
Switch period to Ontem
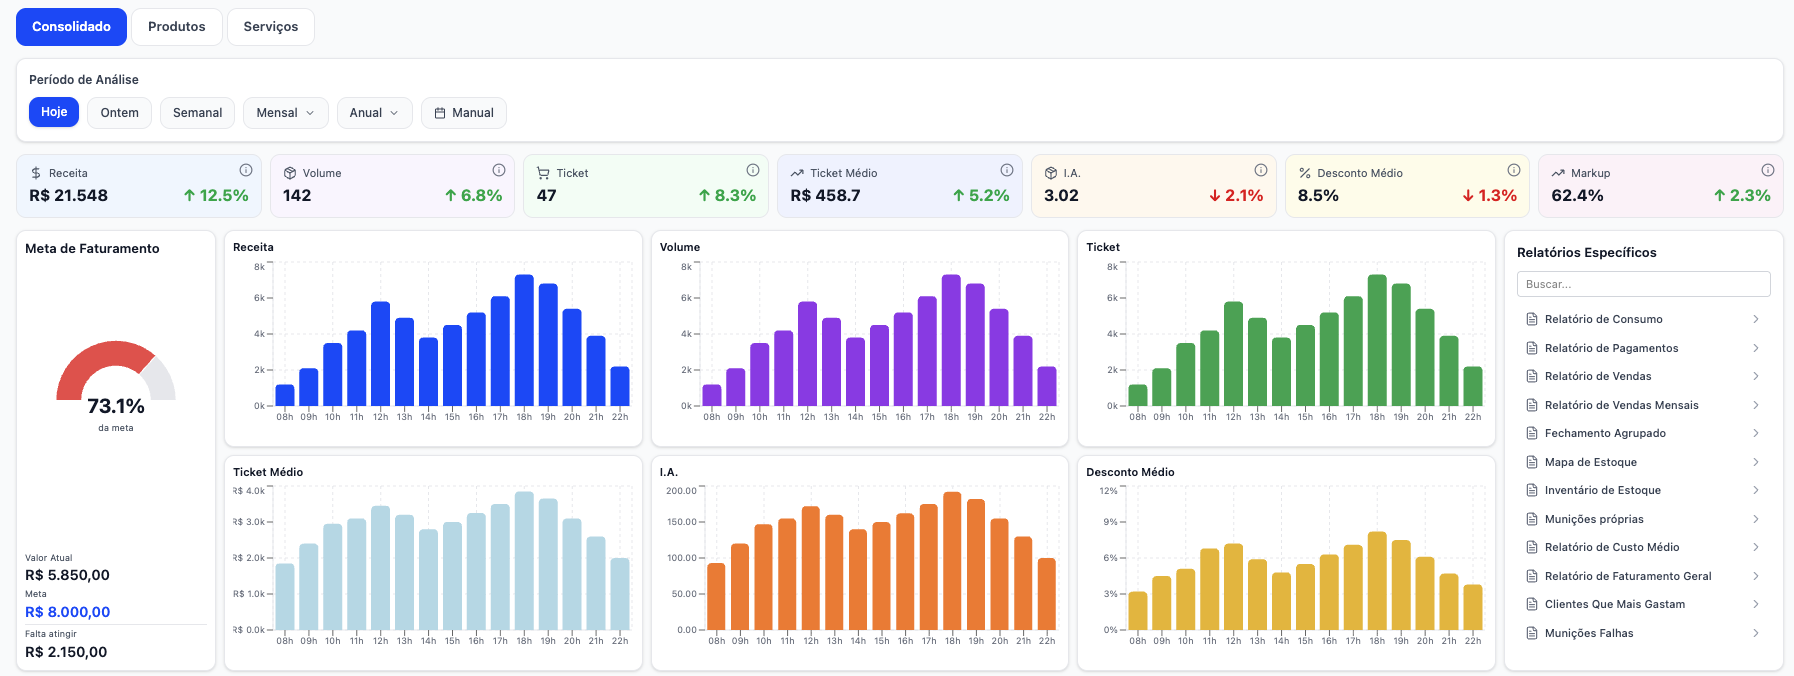click(120, 113)
